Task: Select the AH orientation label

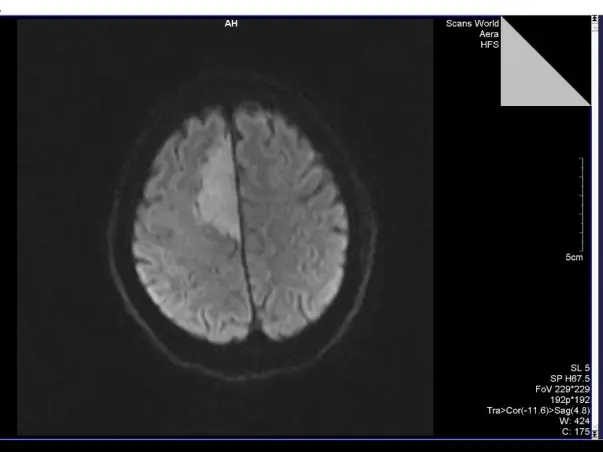Action: point(231,23)
